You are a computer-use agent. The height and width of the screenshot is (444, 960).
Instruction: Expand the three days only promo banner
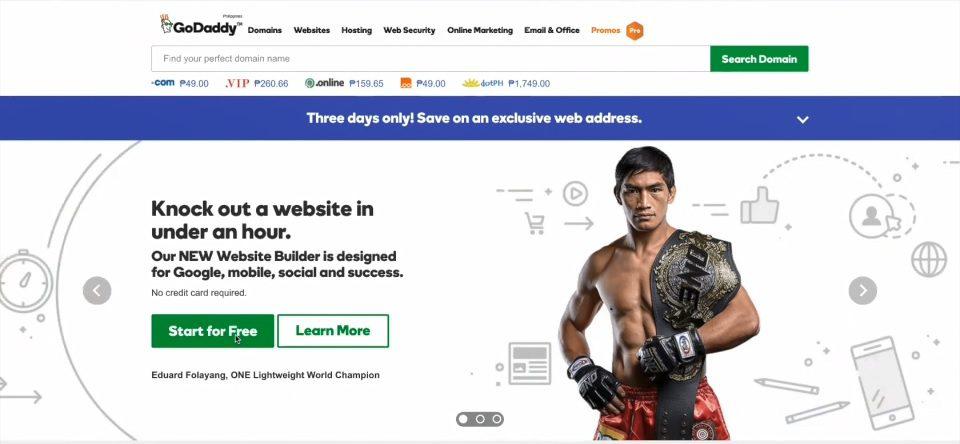tap(803, 119)
